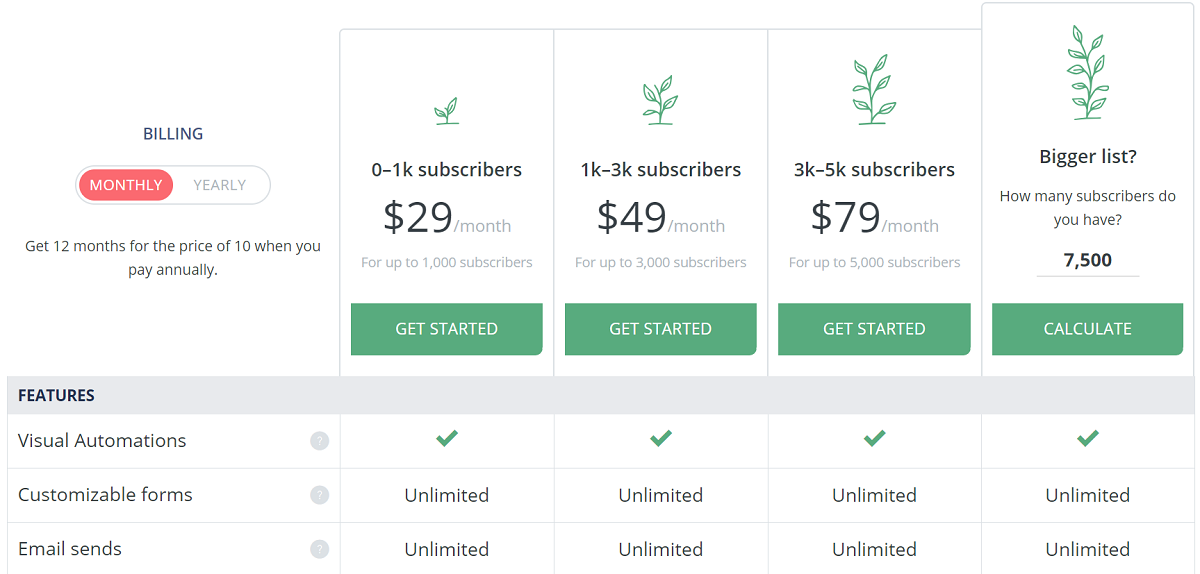Click the Visual Automations checkmark under Bigger list
This screenshot has width=1200, height=574.
click(x=1088, y=438)
